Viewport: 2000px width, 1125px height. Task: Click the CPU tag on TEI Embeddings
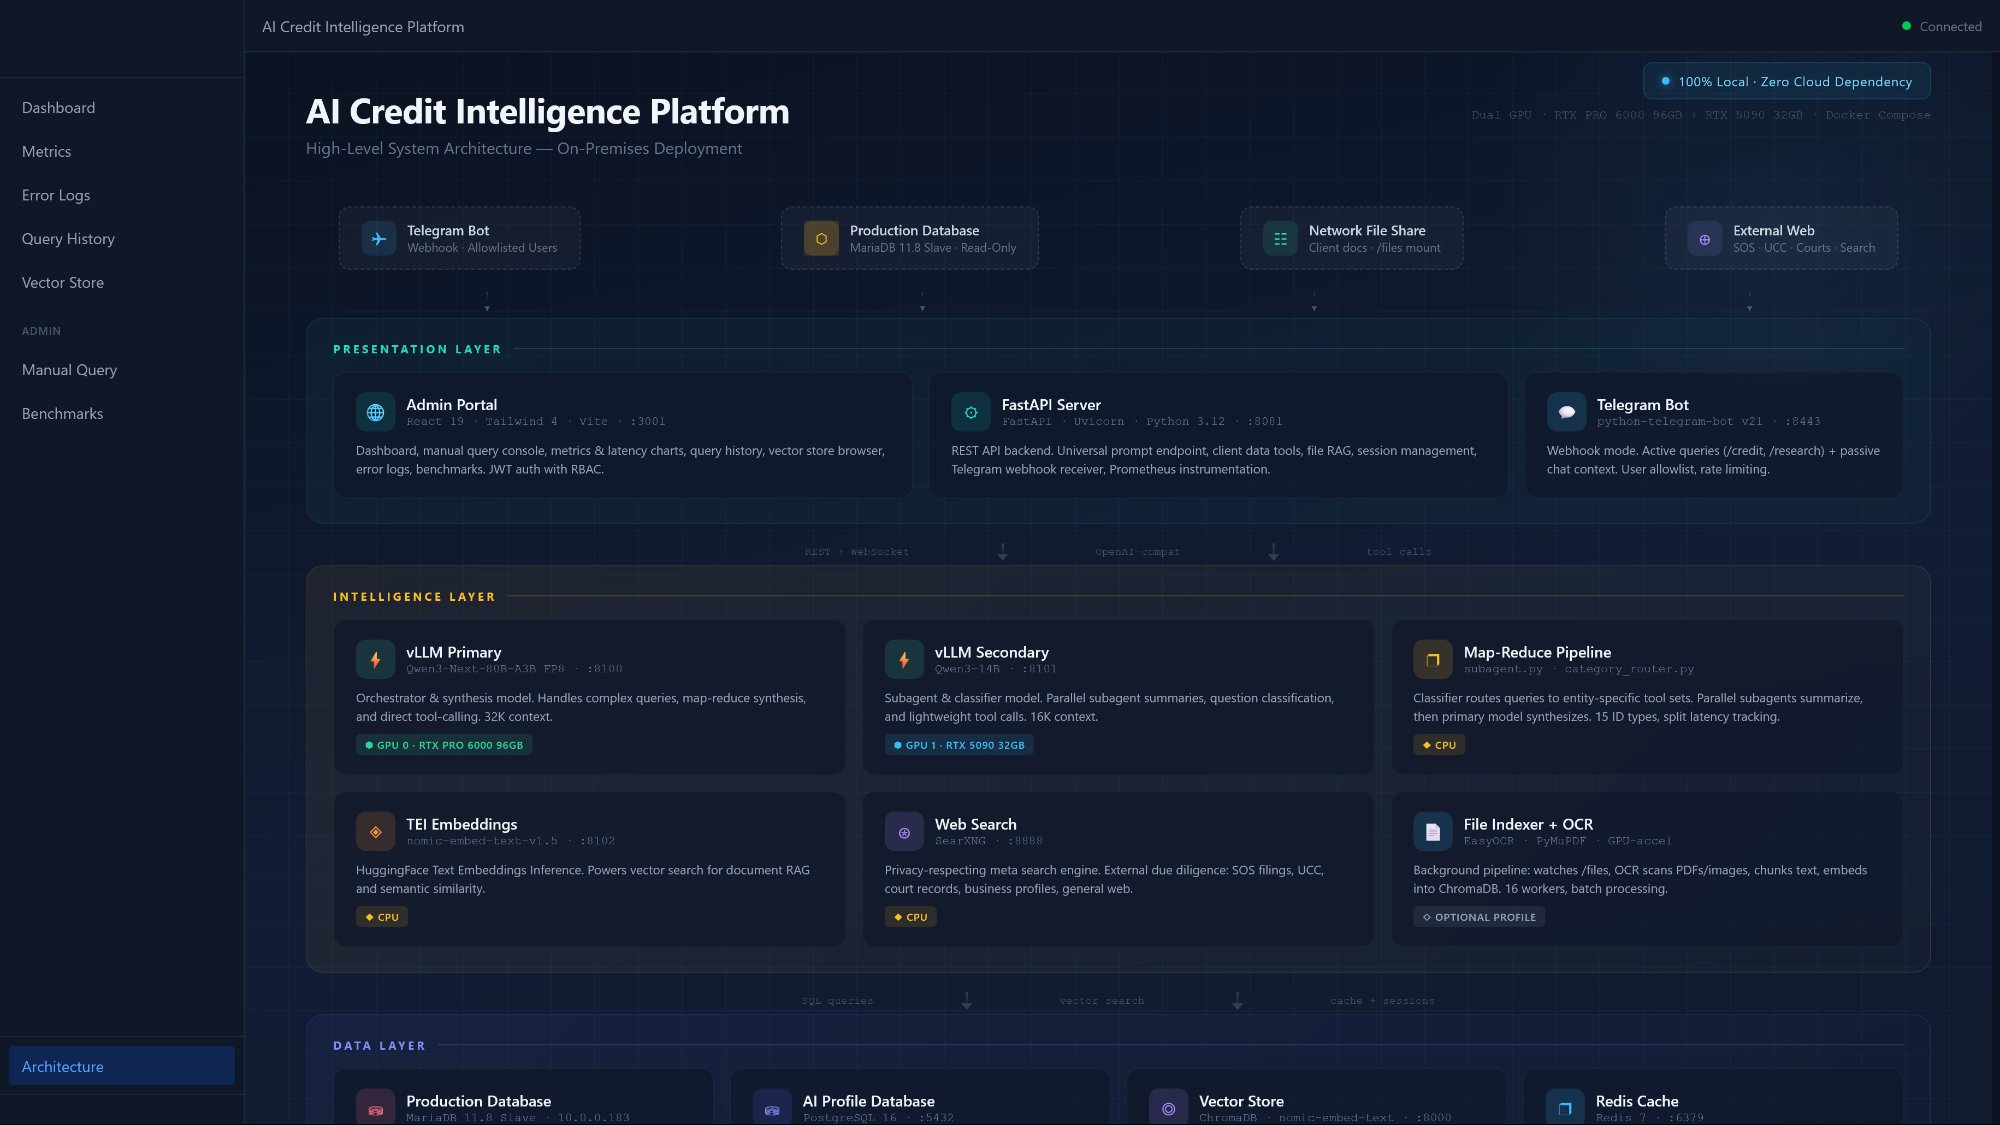(x=382, y=917)
